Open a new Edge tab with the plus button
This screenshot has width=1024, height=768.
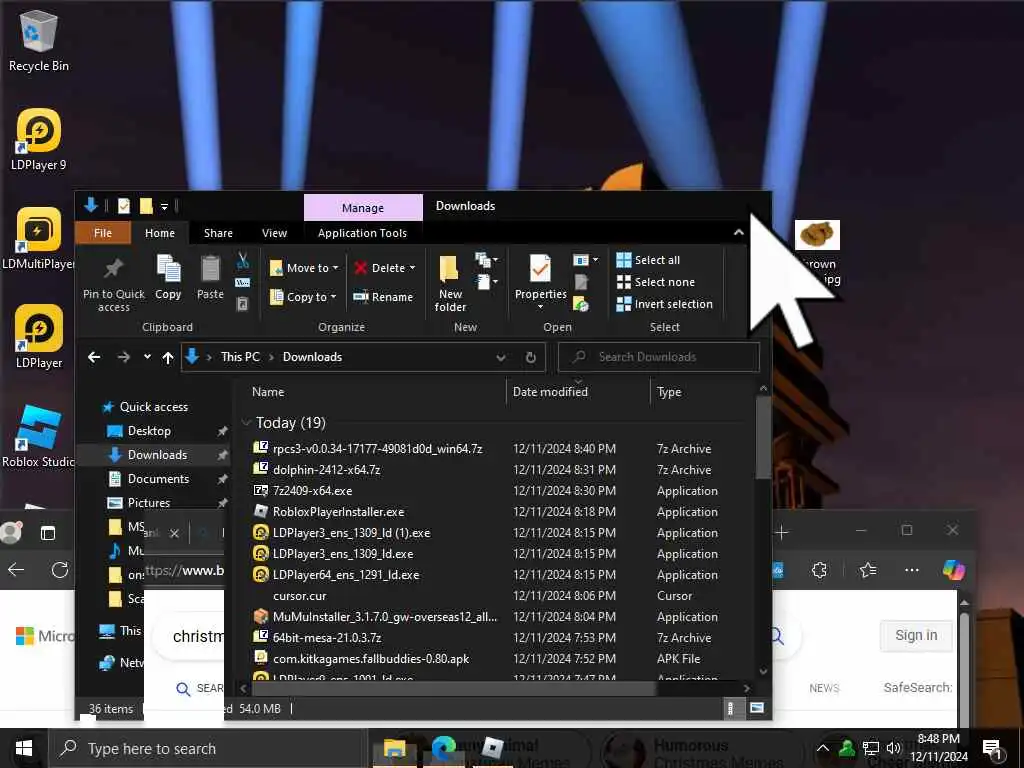[782, 532]
